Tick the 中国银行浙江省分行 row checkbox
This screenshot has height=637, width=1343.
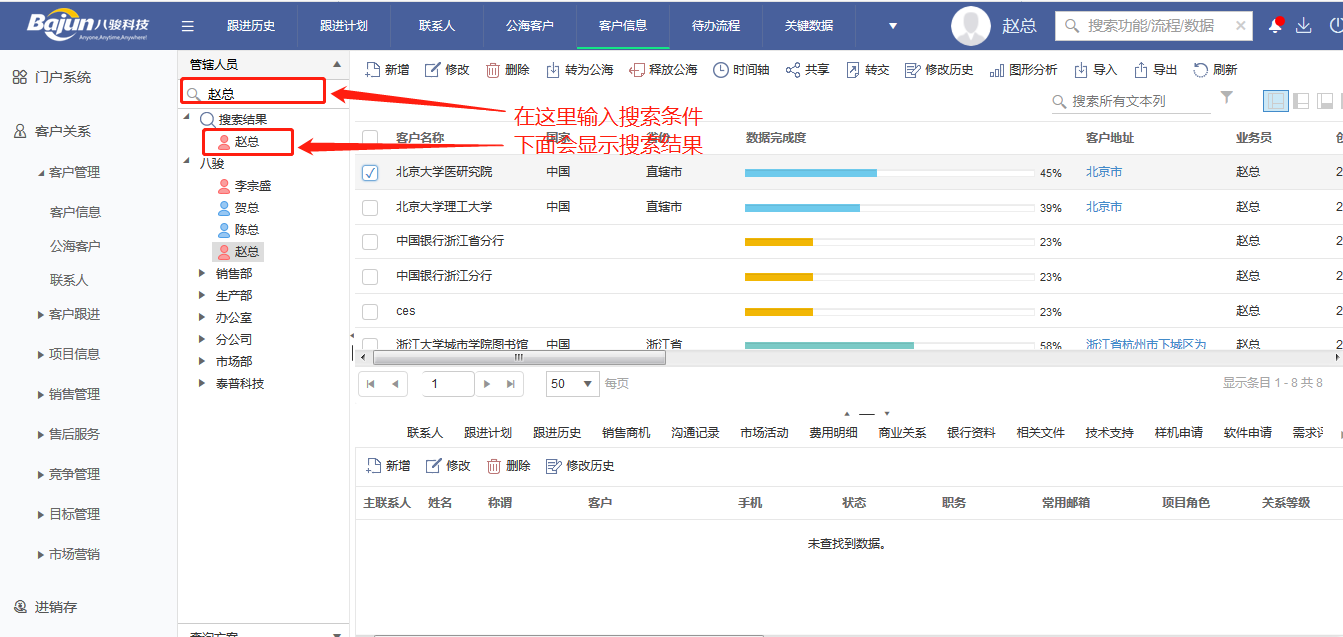tap(370, 242)
